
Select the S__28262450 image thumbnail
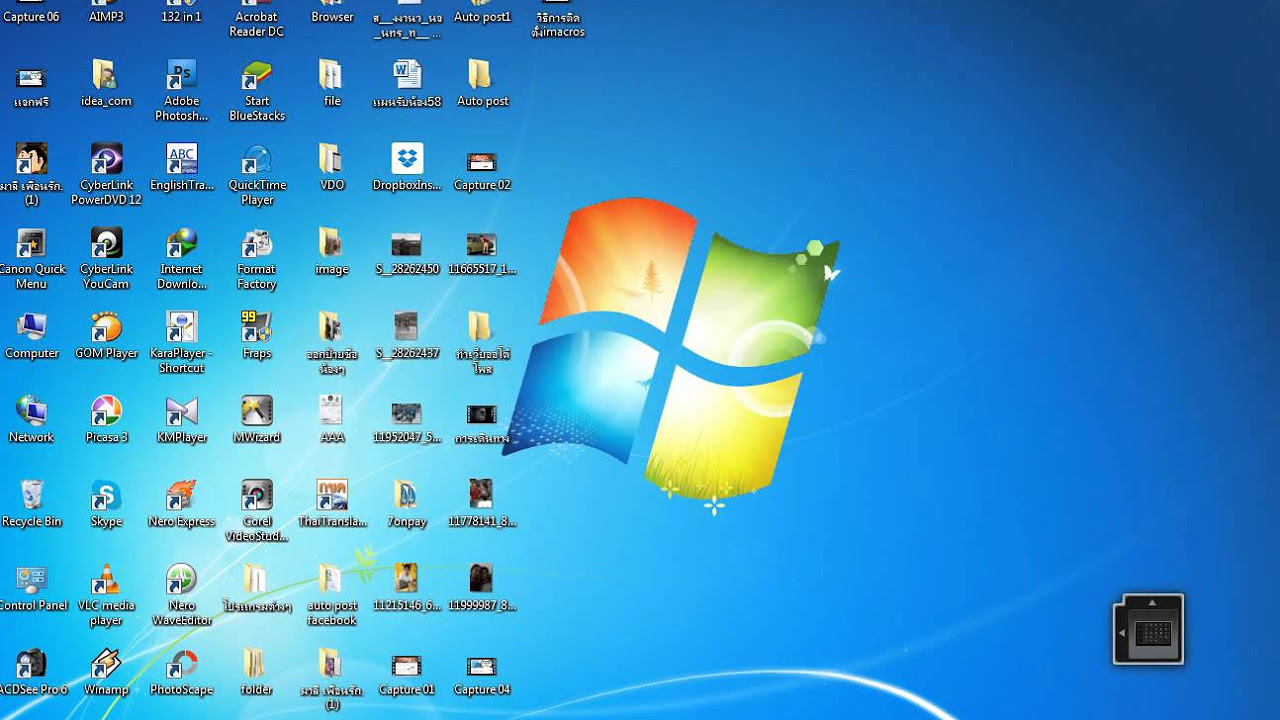point(407,244)
